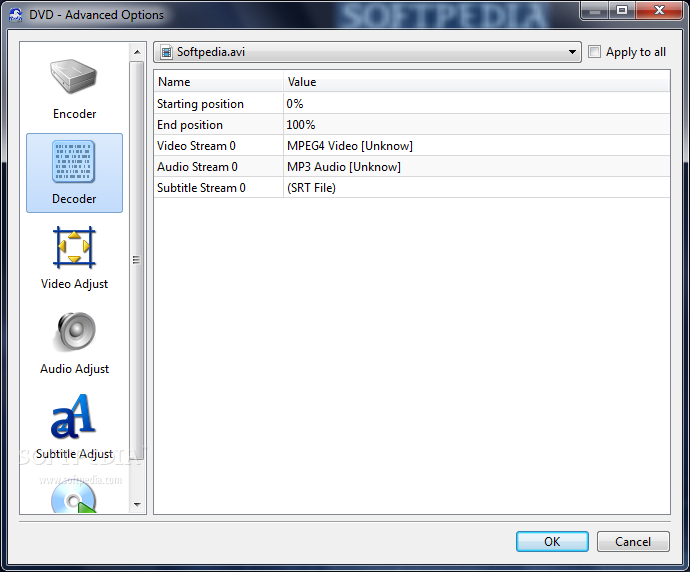The height and width of the screenshot is (572, 690).
Task: Click the Name column header
Action: point(218,82)
